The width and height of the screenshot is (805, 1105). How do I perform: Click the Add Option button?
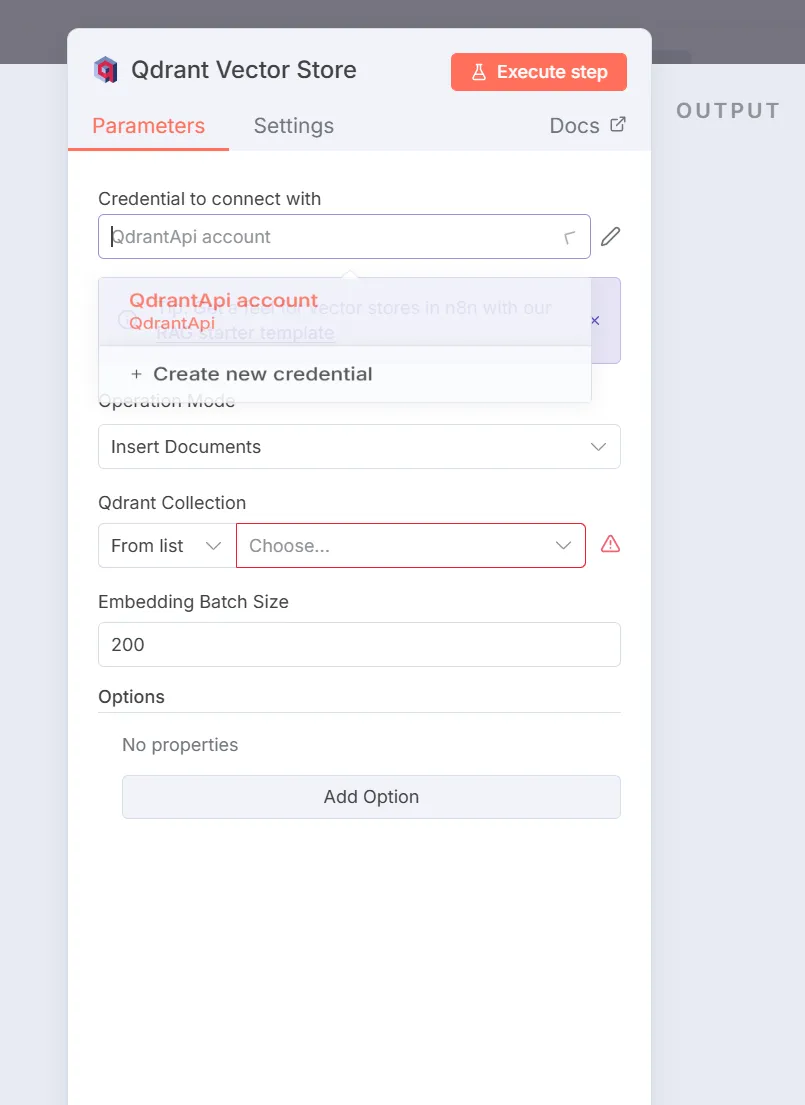371,797
